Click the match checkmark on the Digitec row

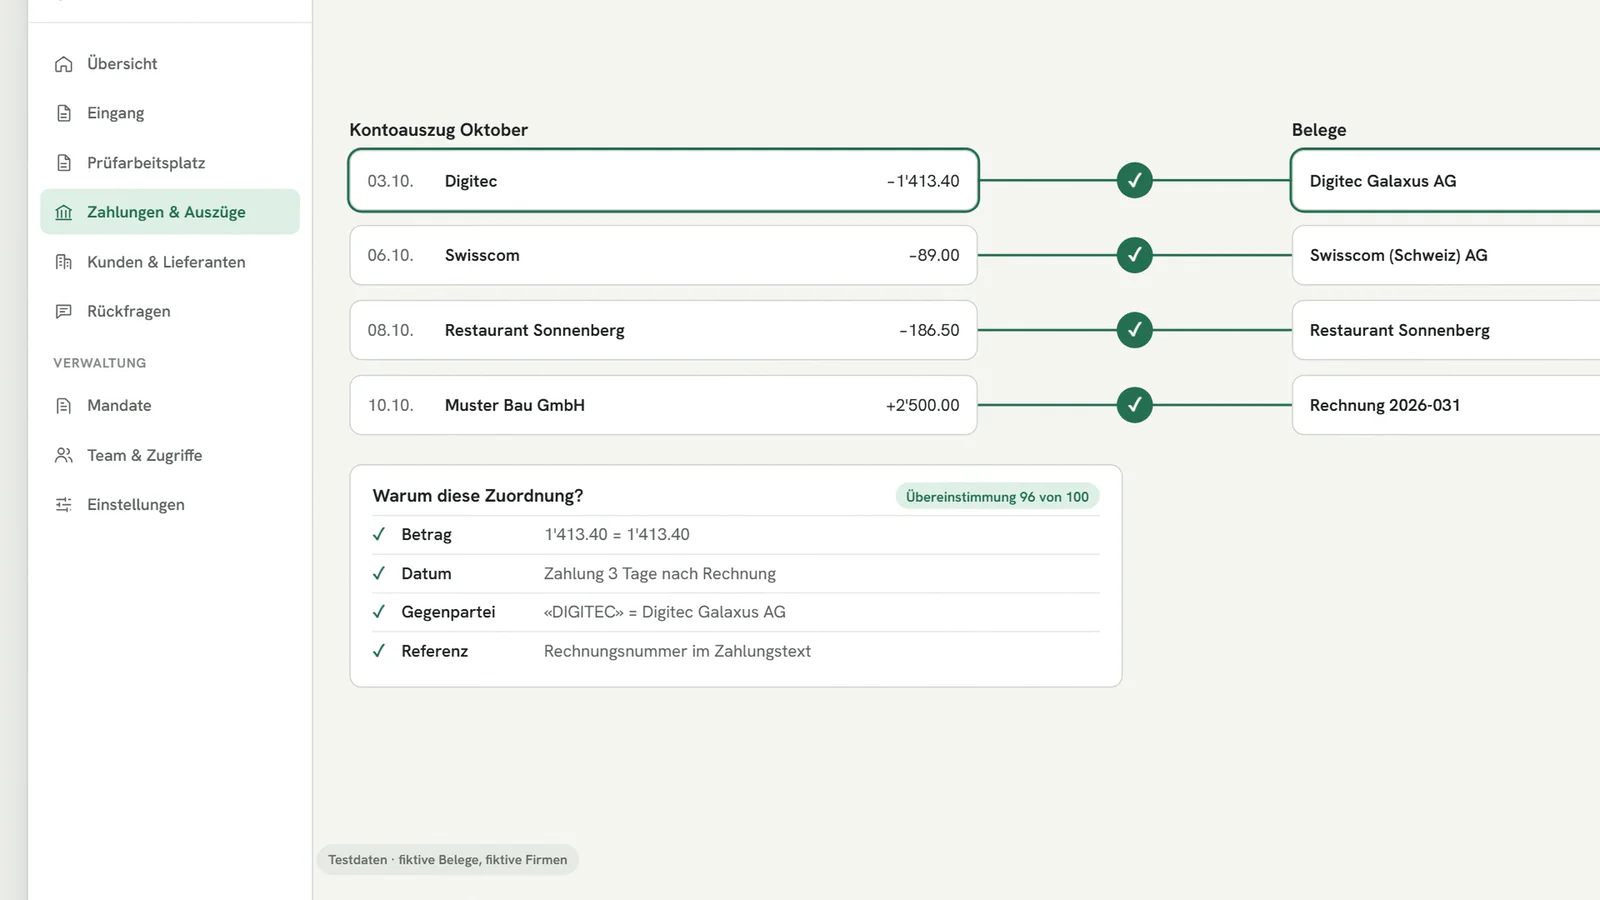1134,181
